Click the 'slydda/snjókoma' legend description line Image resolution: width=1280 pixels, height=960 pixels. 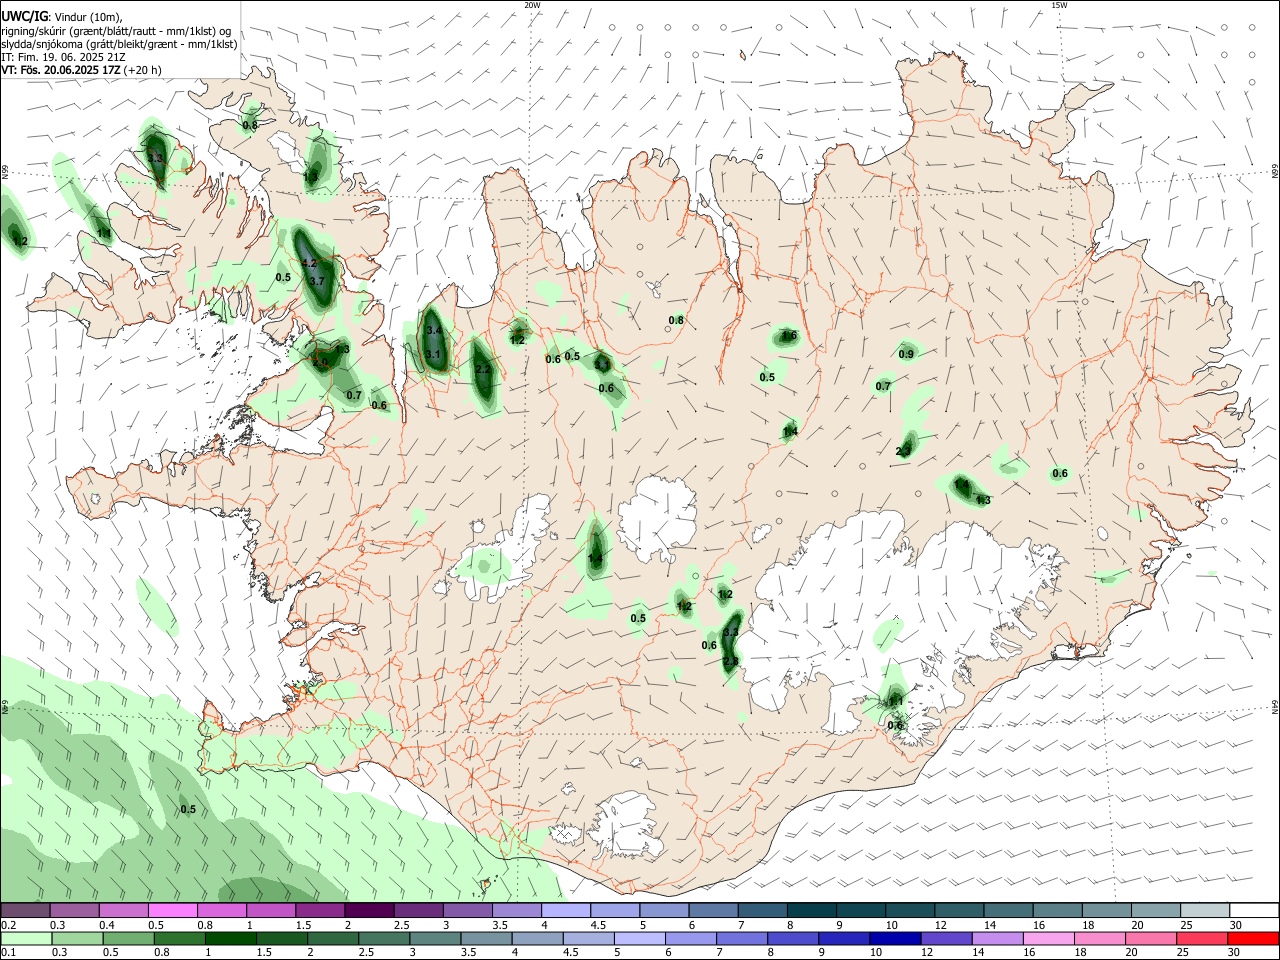click(119, 44)
